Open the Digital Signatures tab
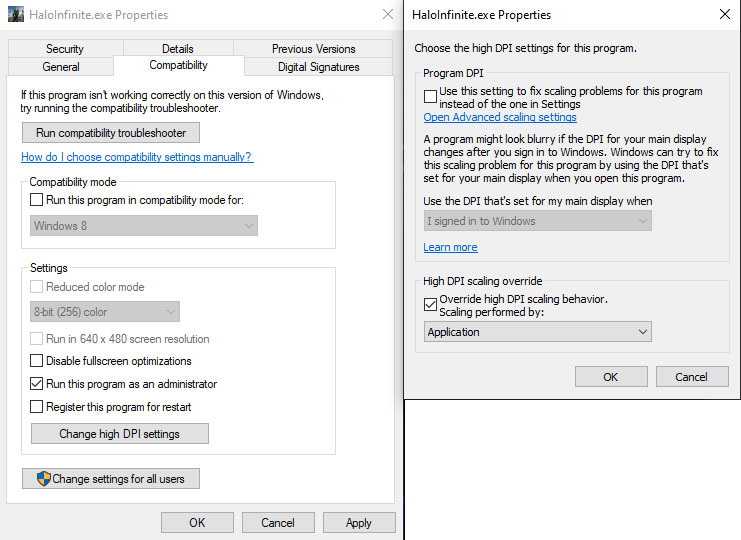The height and width of the screenshot is (540, 741). (319, 67)
